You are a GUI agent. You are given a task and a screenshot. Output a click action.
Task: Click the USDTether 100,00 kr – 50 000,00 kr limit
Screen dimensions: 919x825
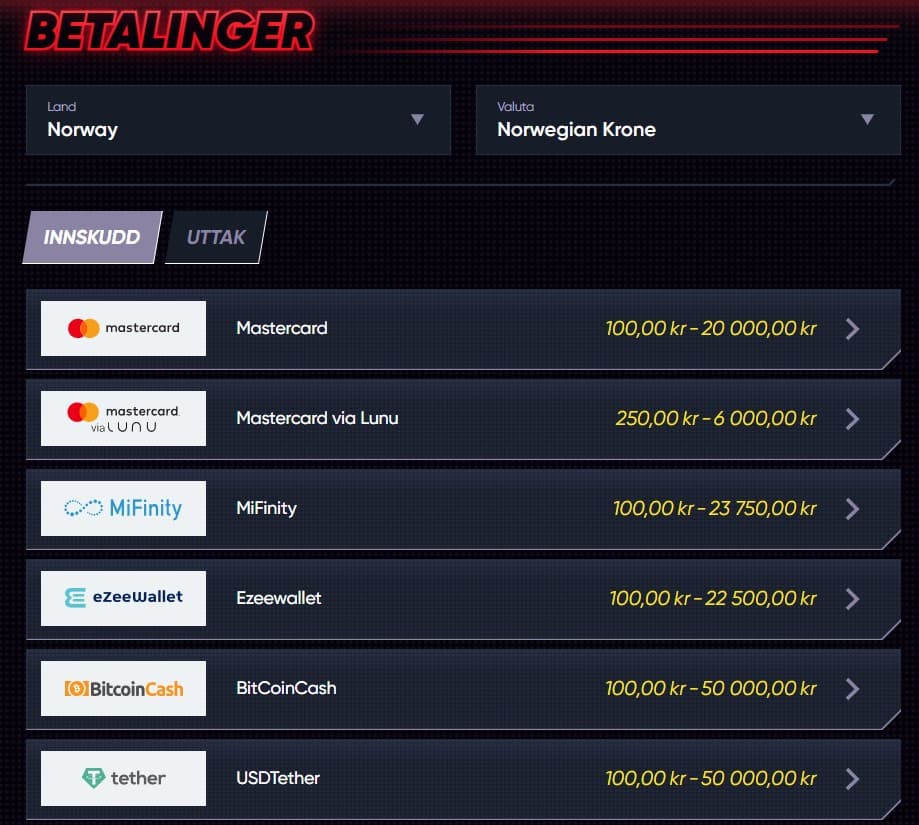(x=711, y=778)
